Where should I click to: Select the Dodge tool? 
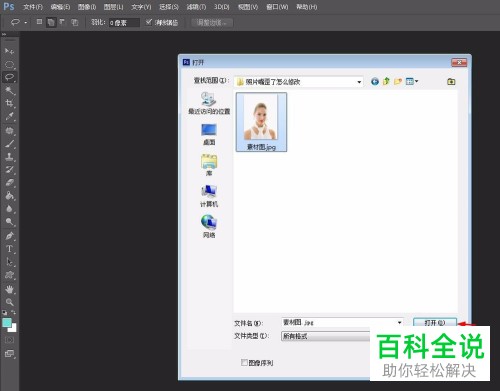[9, 222]
